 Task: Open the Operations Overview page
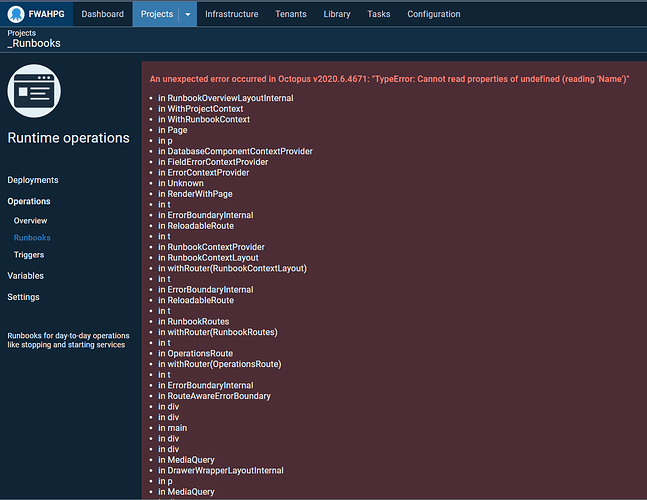point(31,221)
